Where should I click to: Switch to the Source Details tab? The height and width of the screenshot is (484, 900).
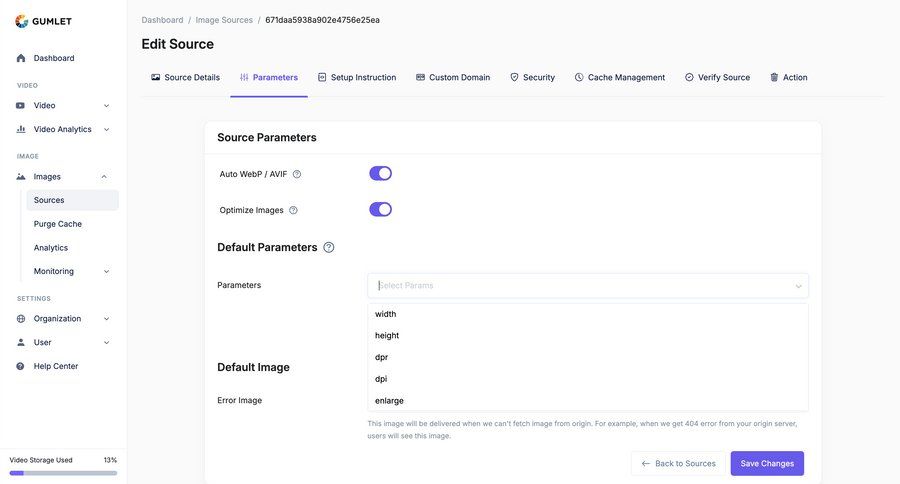[185, 78]
